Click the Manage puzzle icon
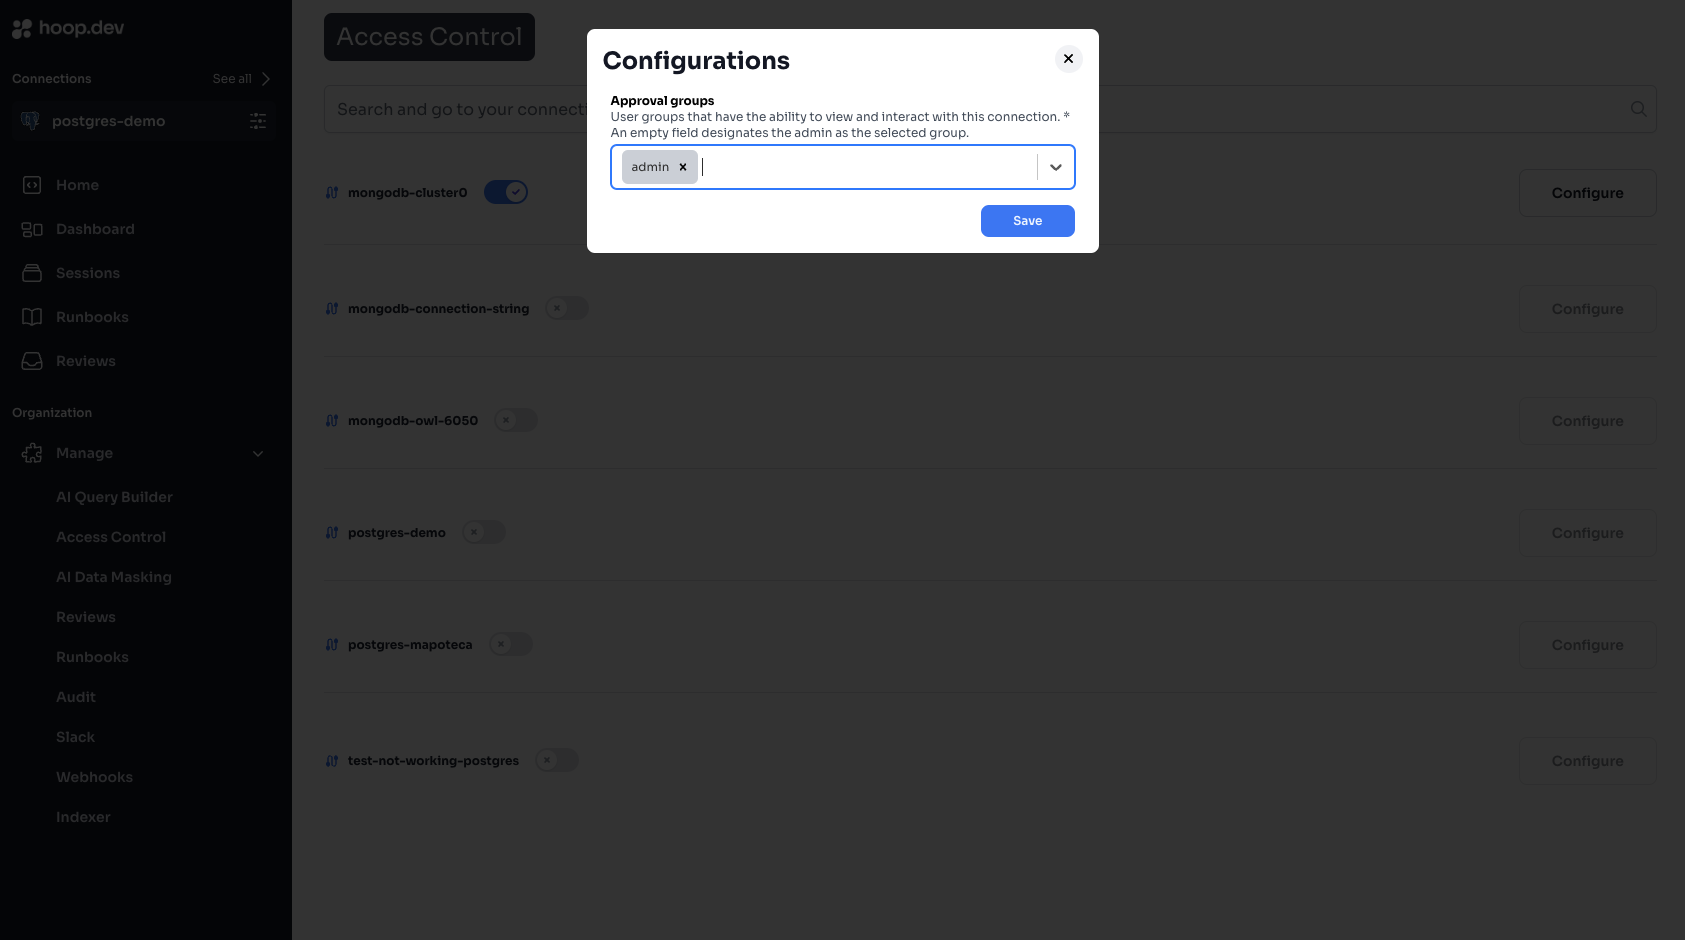 point(31,452)
